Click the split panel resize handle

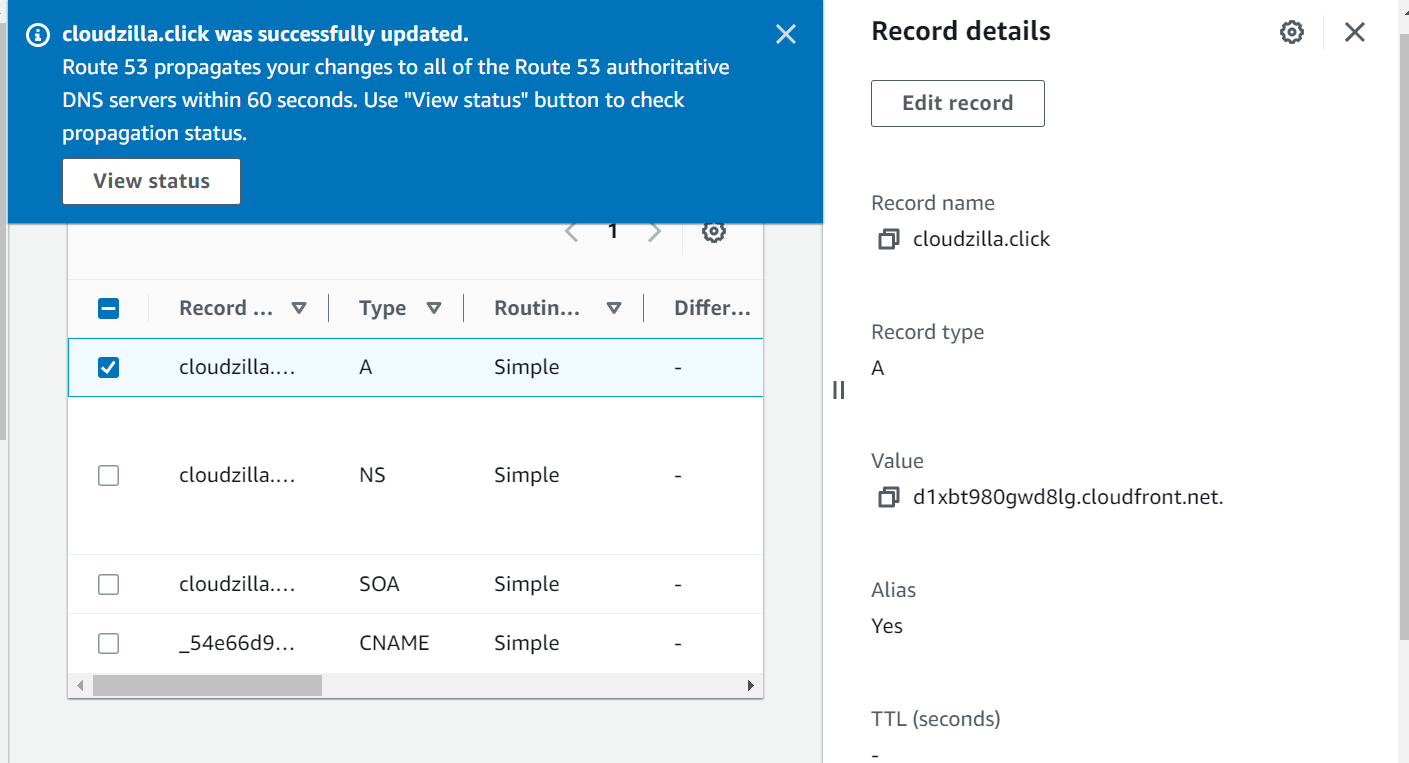(x=839, y=391)
